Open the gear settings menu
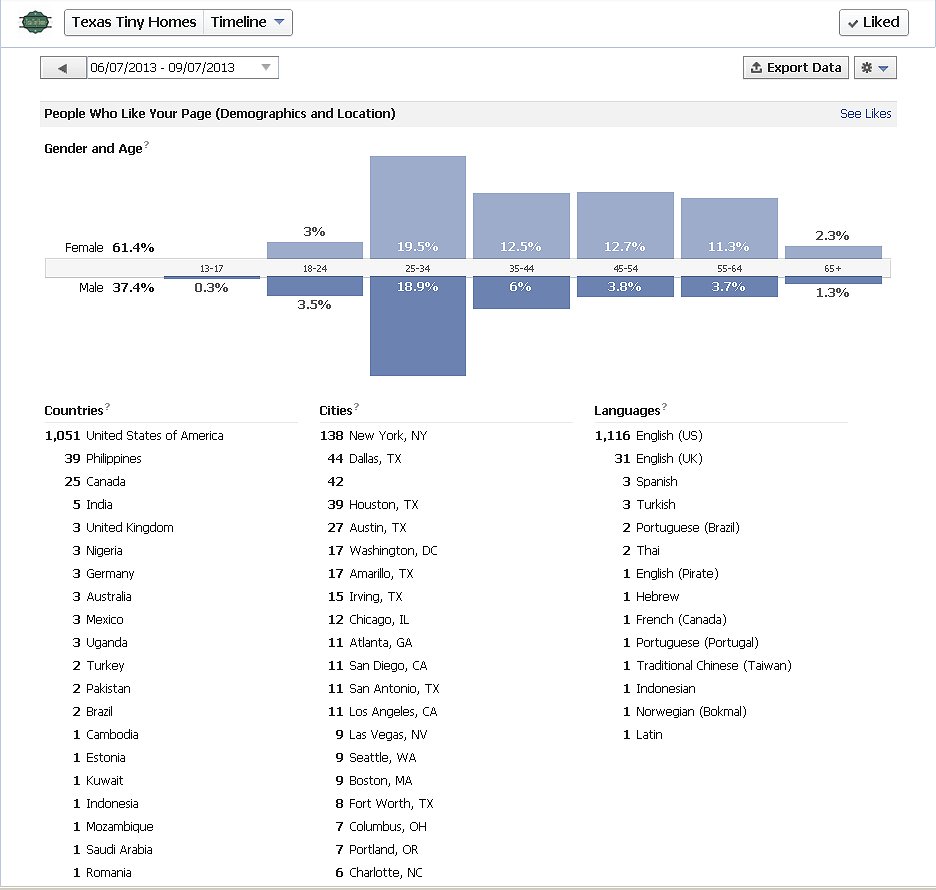936x890 pixels. click(875, 68)
